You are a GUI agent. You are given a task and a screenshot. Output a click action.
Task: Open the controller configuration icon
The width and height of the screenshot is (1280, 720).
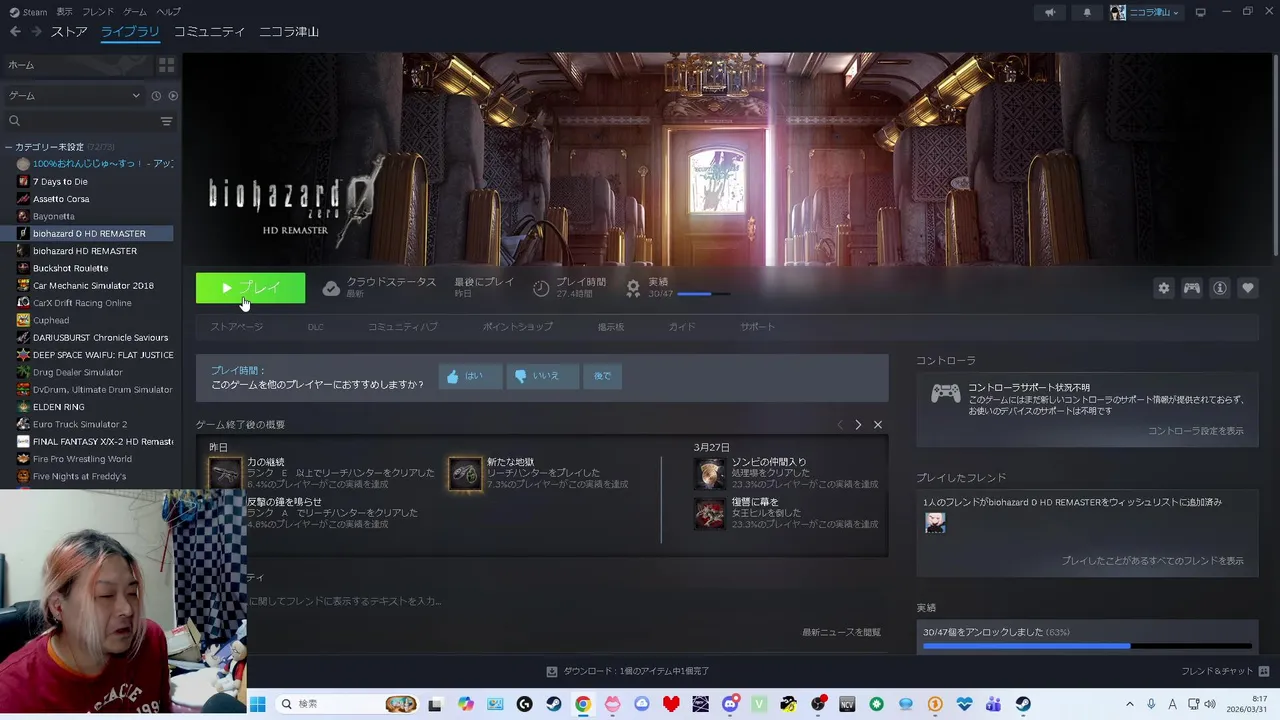pos(1192,288)
